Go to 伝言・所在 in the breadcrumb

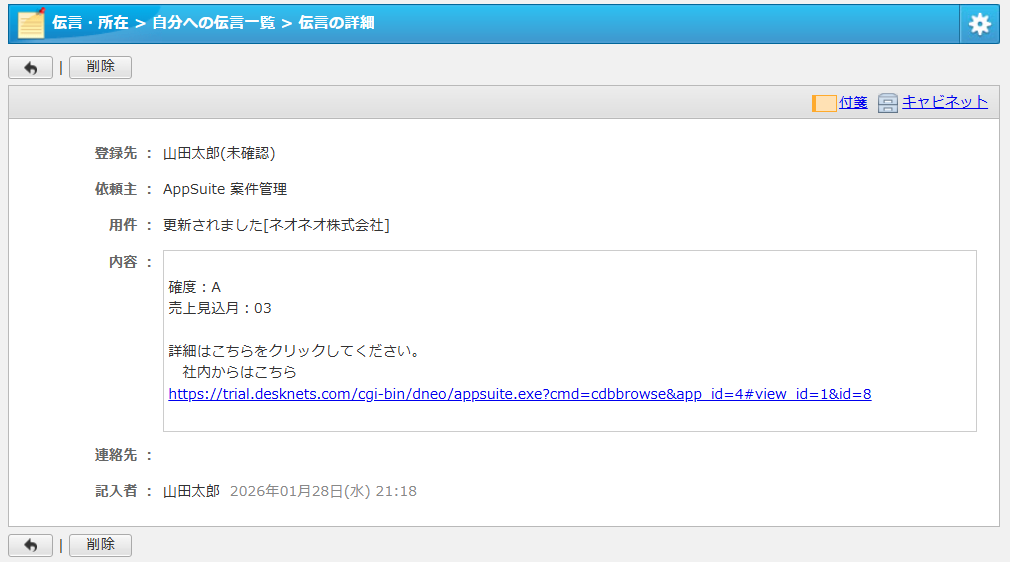[x=90, y=23]
